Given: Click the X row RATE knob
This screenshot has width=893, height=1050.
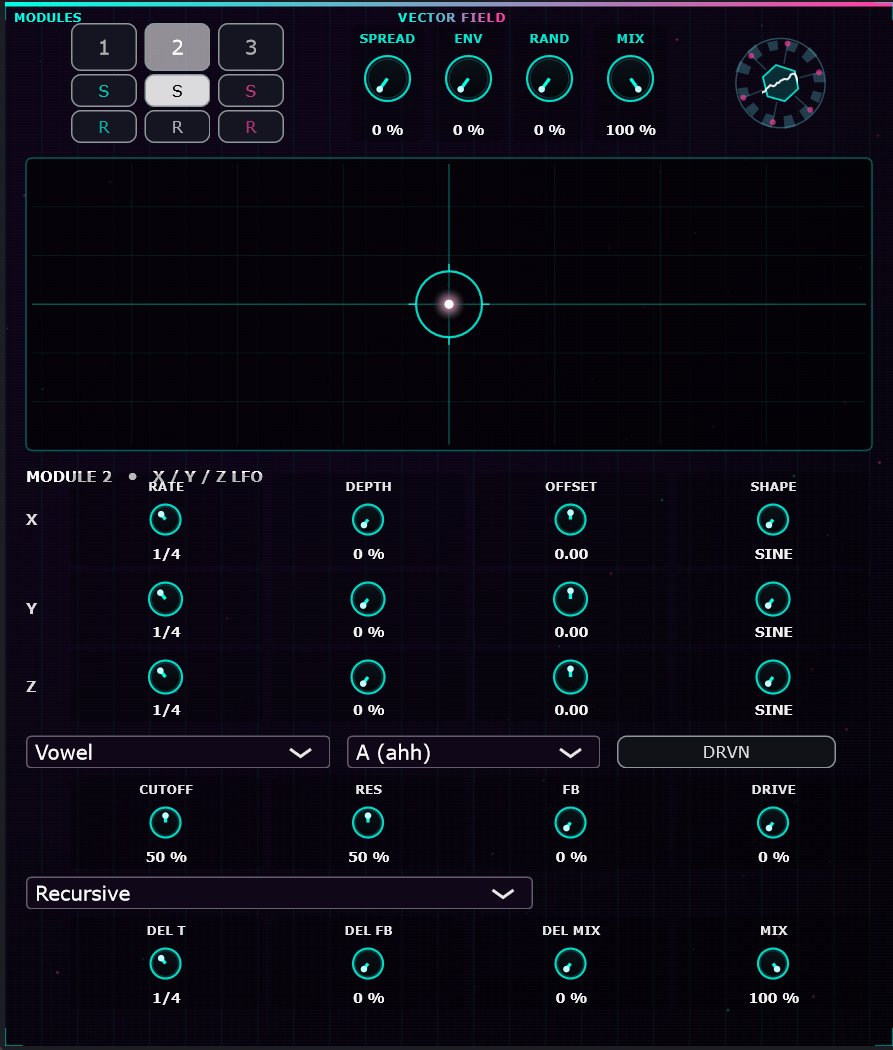Looking at the screenshot, I should pos(165,520).
